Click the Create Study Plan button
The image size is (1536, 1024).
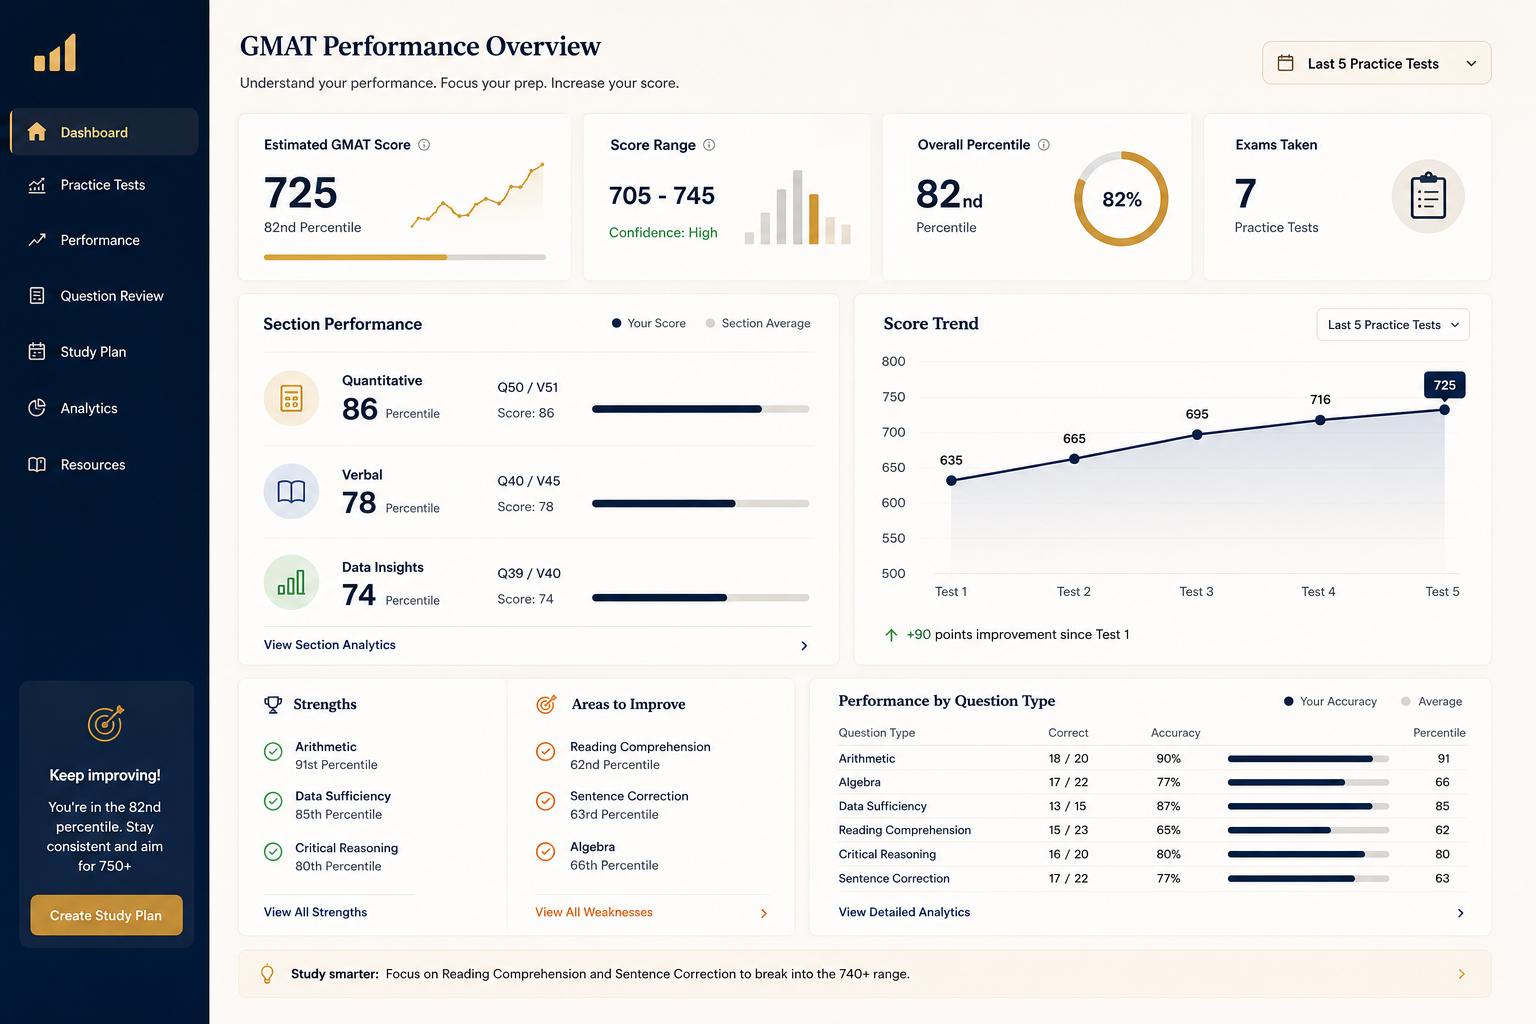point(106,915)
